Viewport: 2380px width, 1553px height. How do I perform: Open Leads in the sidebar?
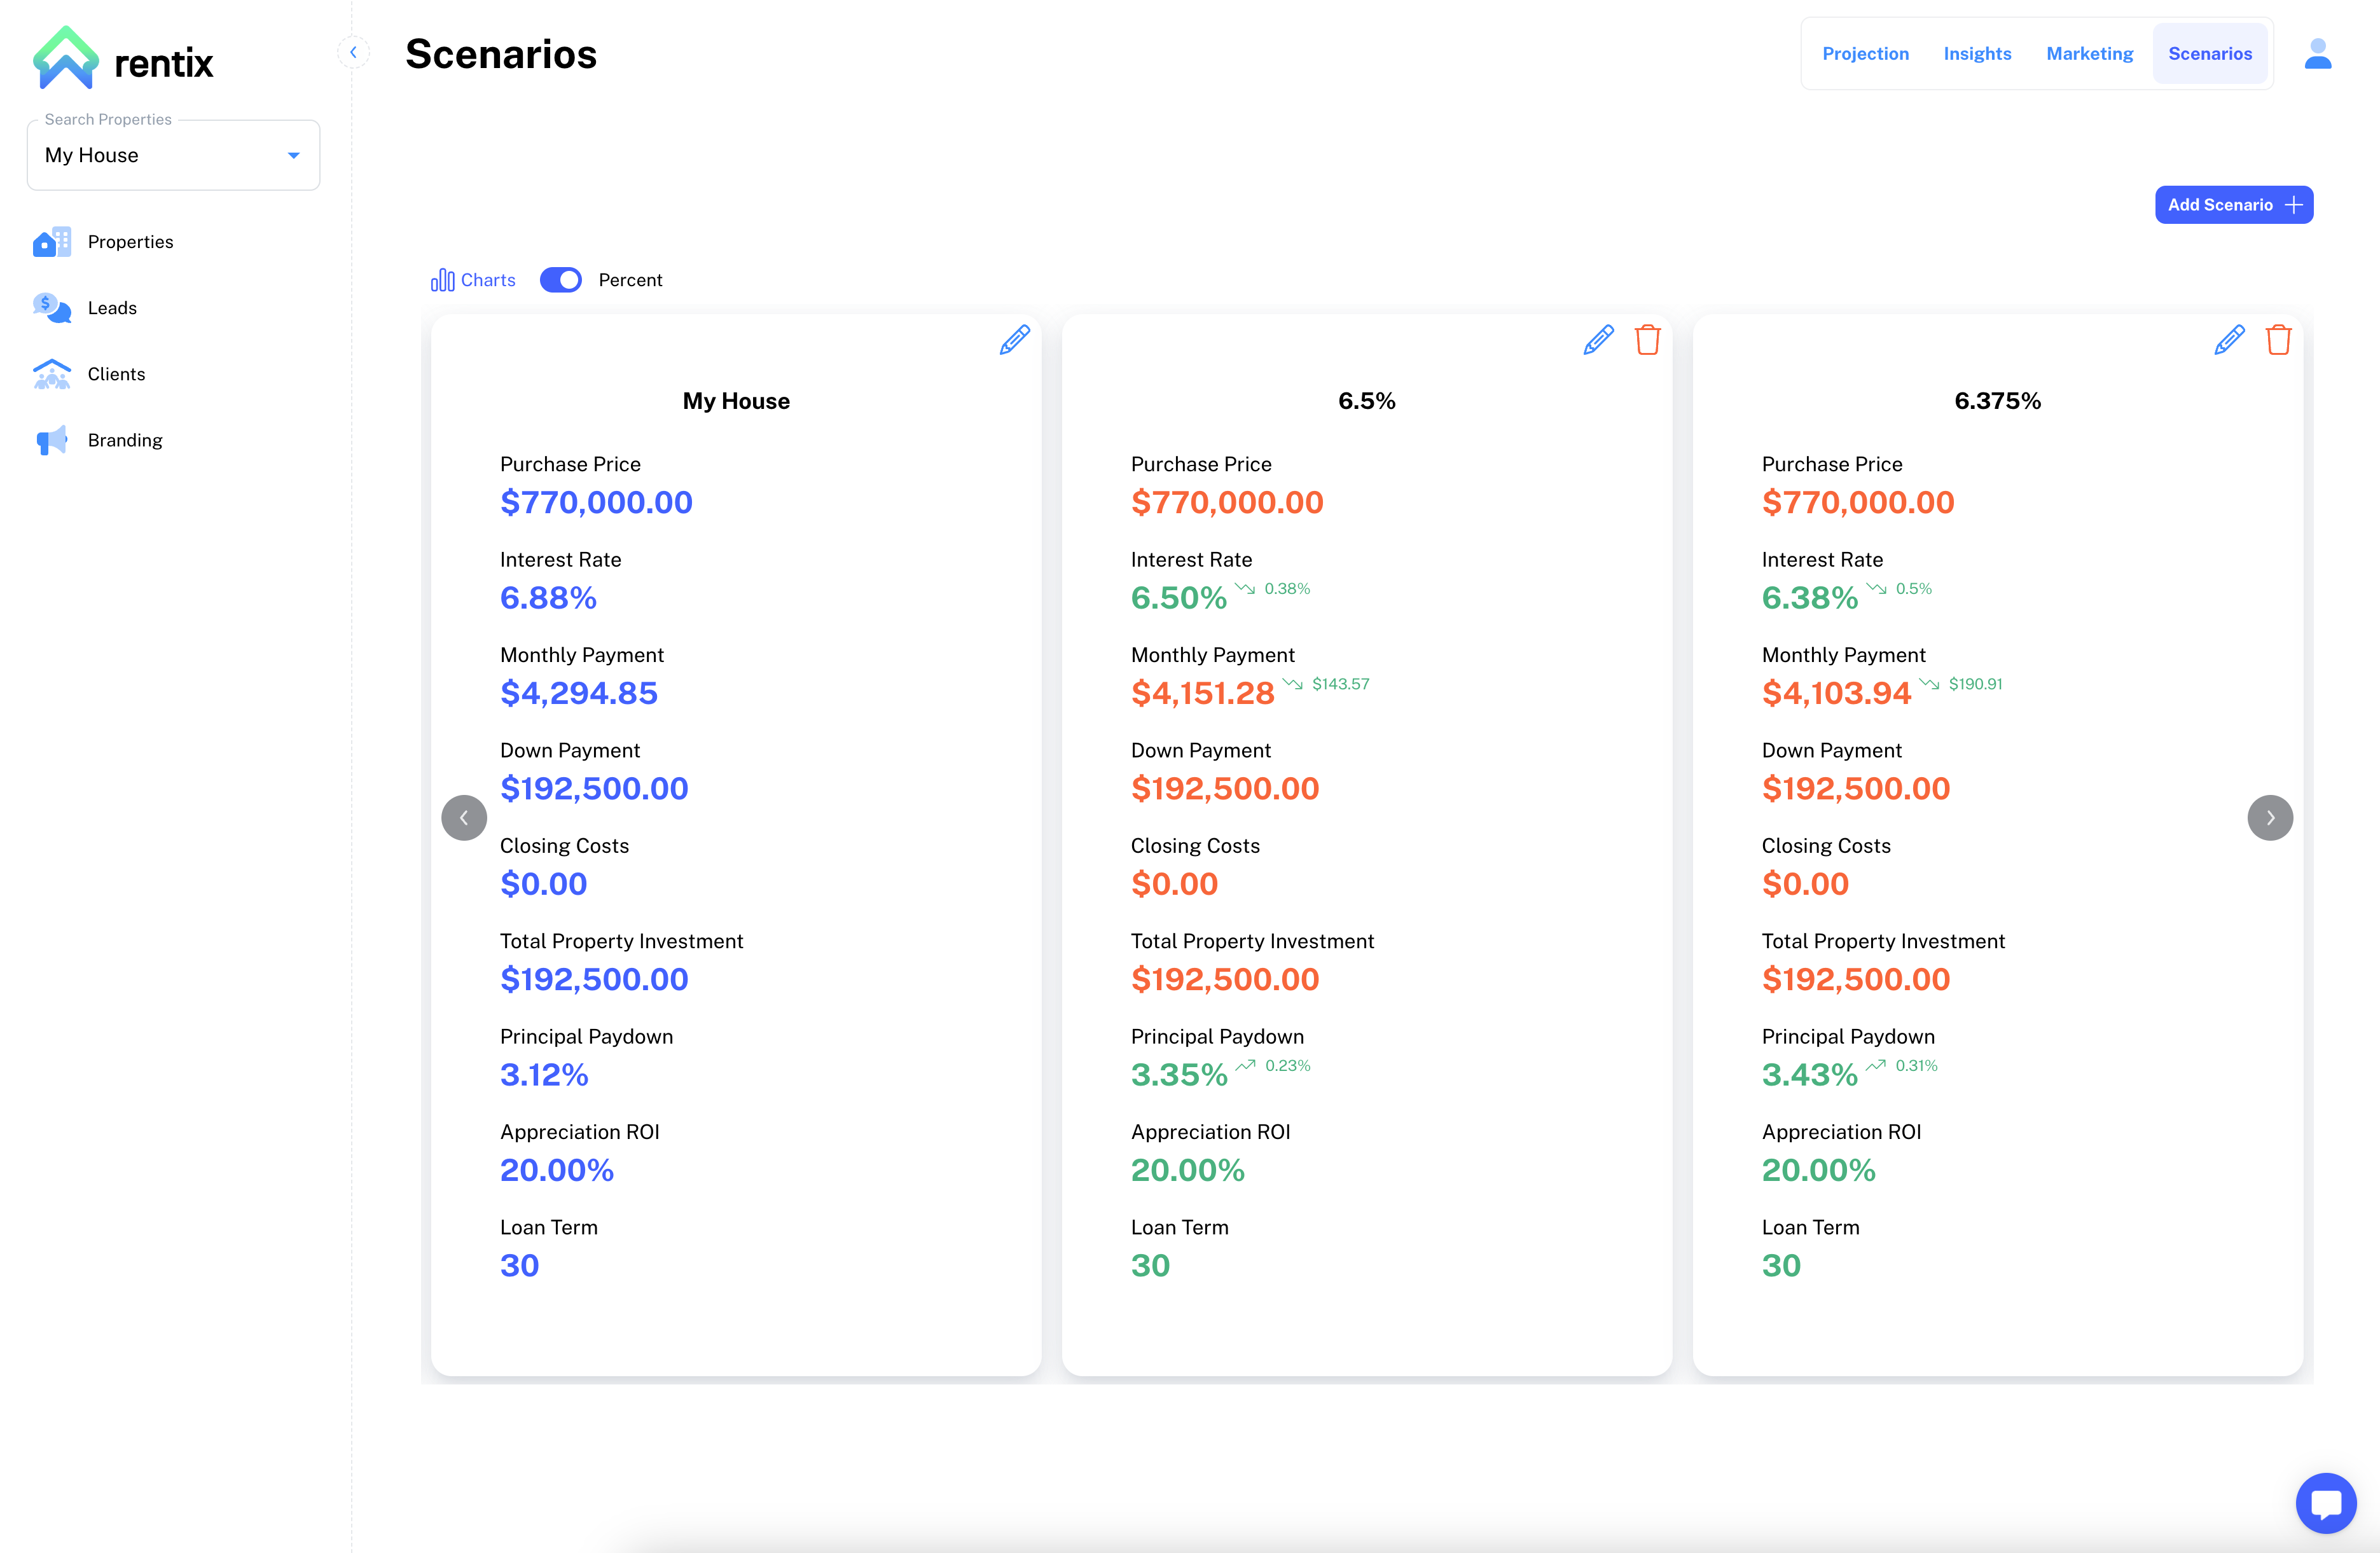[x=112, y=308]
